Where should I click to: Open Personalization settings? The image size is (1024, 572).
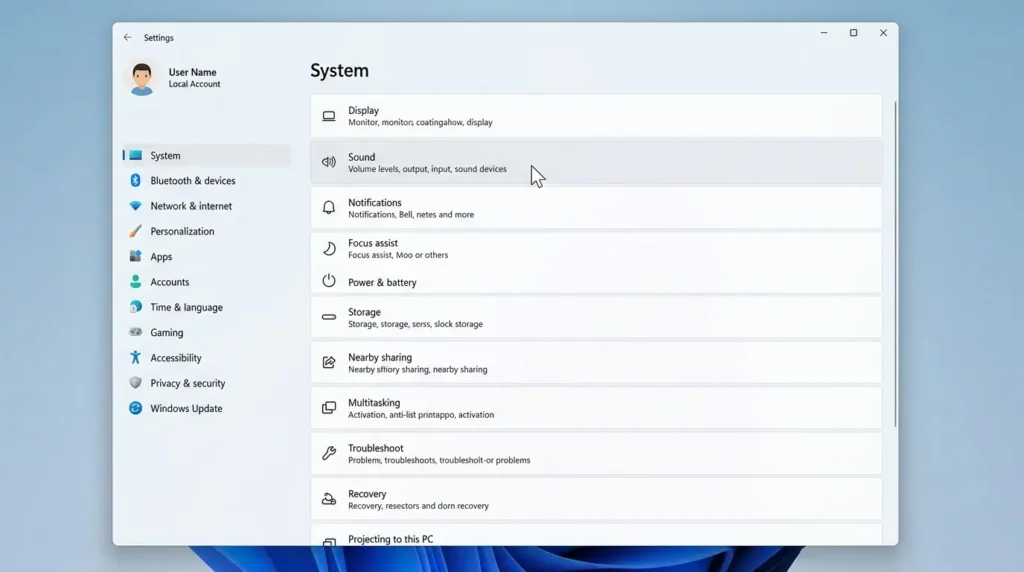(182, 231)
